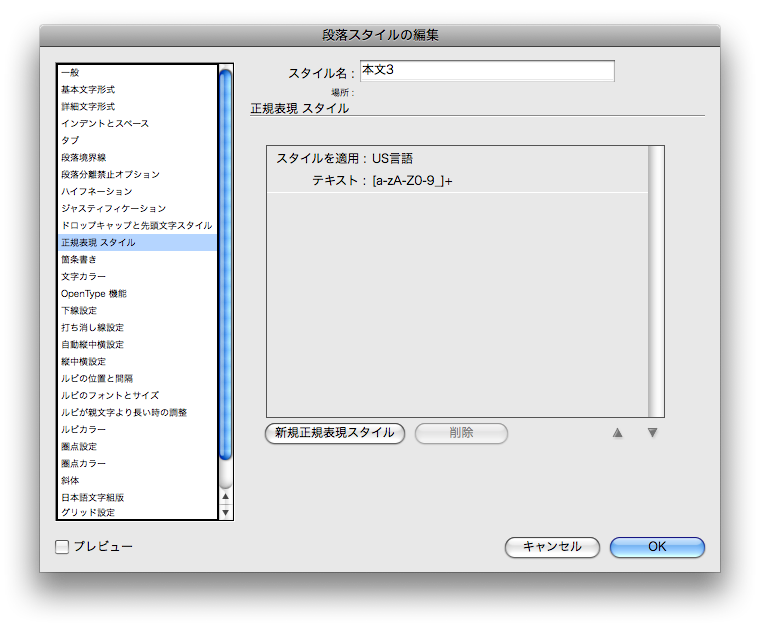The width and height of the screenshot is (760, 627).
Task: Select 箇条書き category
Action: click(x=138, y=260)
